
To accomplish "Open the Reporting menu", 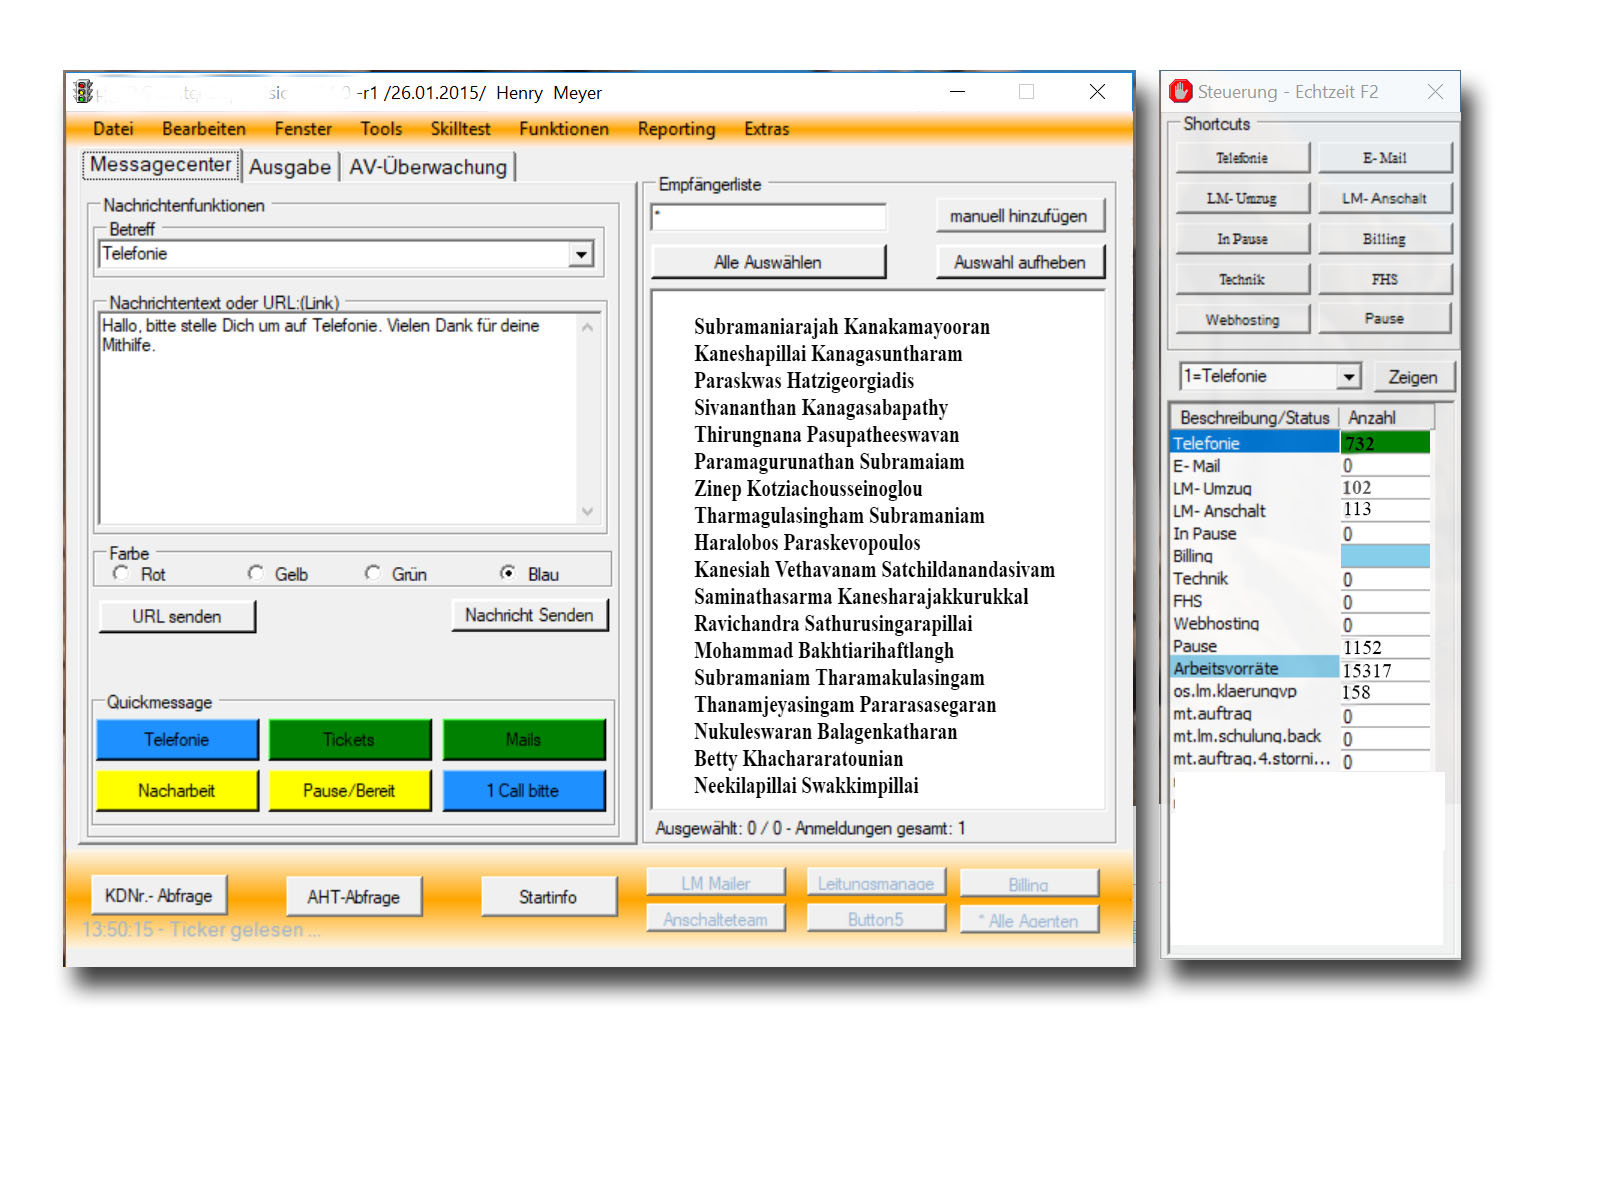I will (676, 129).
